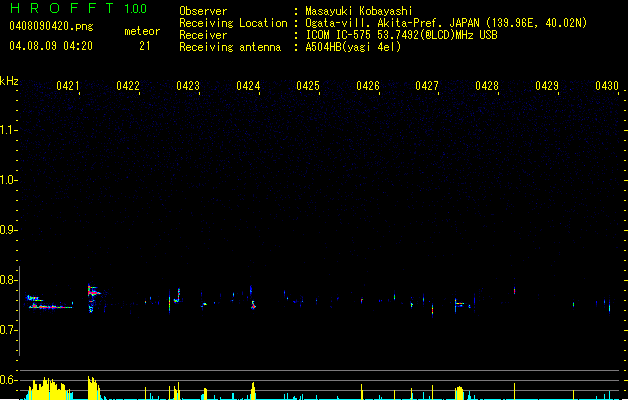The image size is (629, 400).
Task: Click the echo near 0428 at 0.78 kHz
Action: click(514, 290)
